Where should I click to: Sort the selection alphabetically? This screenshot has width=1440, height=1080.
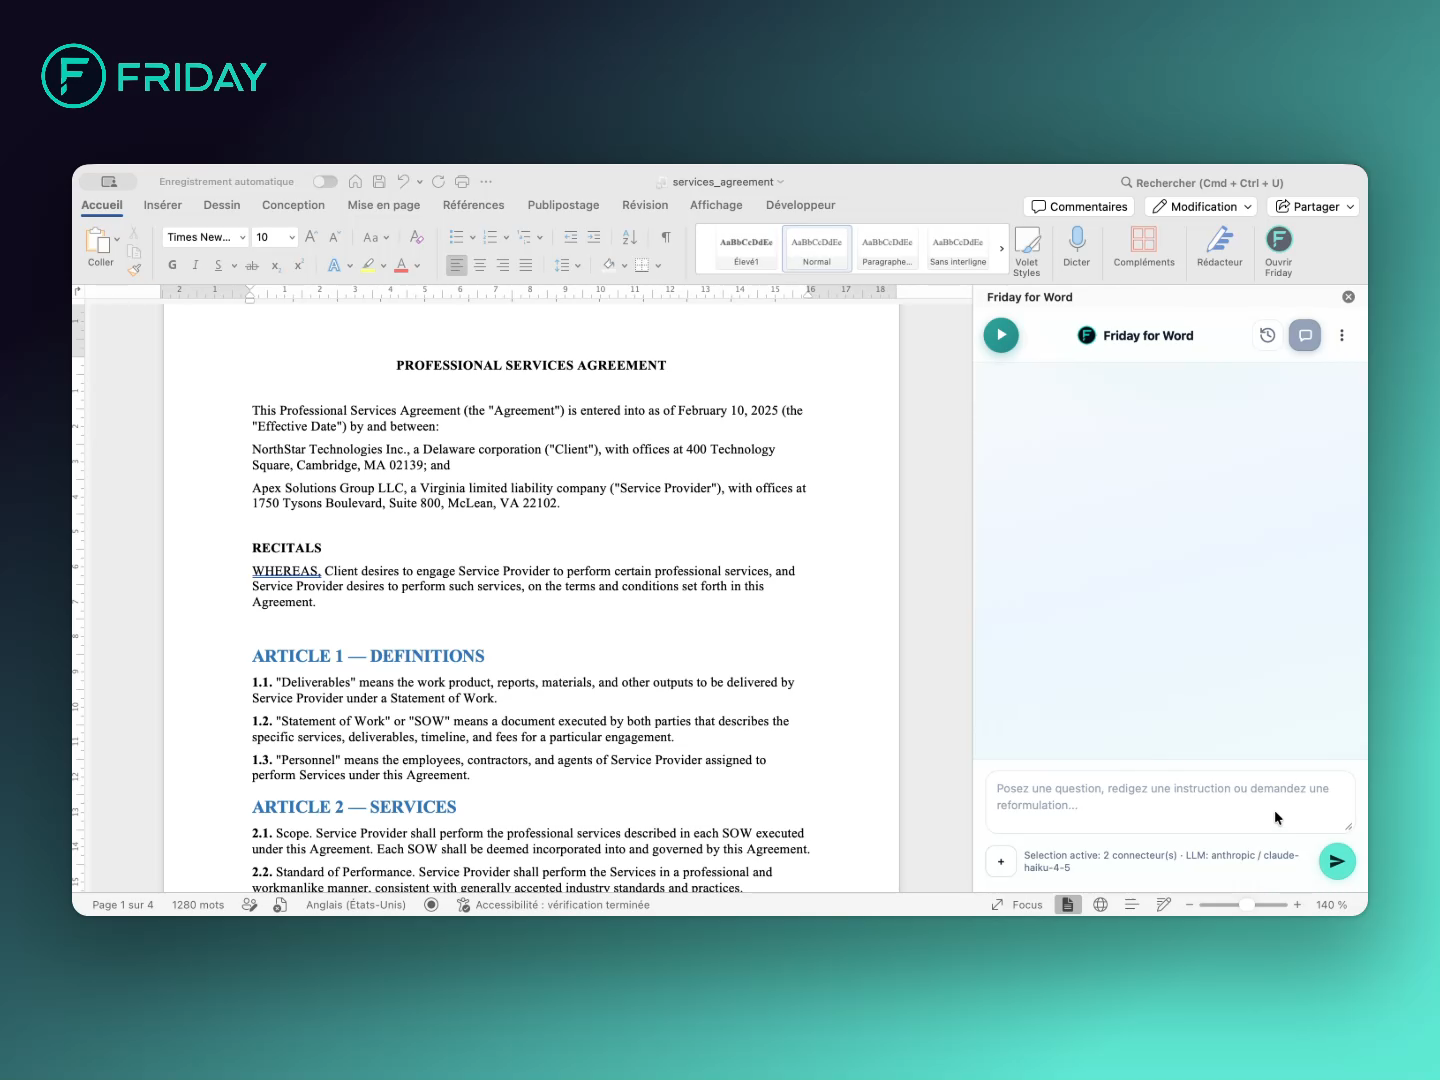pyautogui.click(x=629, y=237)
